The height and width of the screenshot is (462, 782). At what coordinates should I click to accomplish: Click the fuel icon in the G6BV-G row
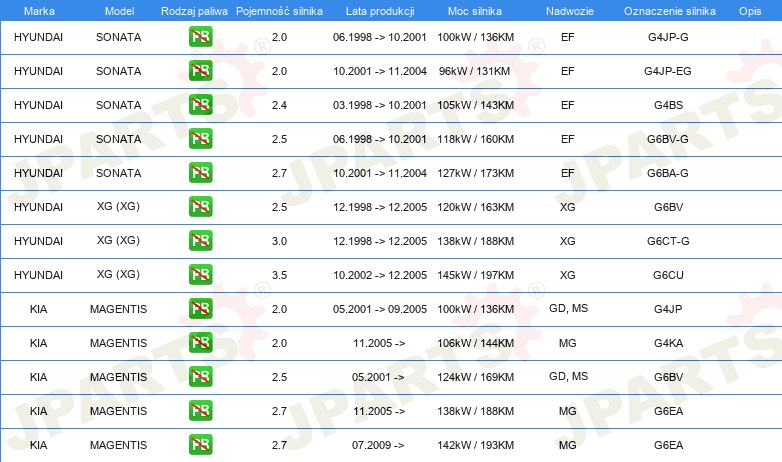[x=200, y=138]
